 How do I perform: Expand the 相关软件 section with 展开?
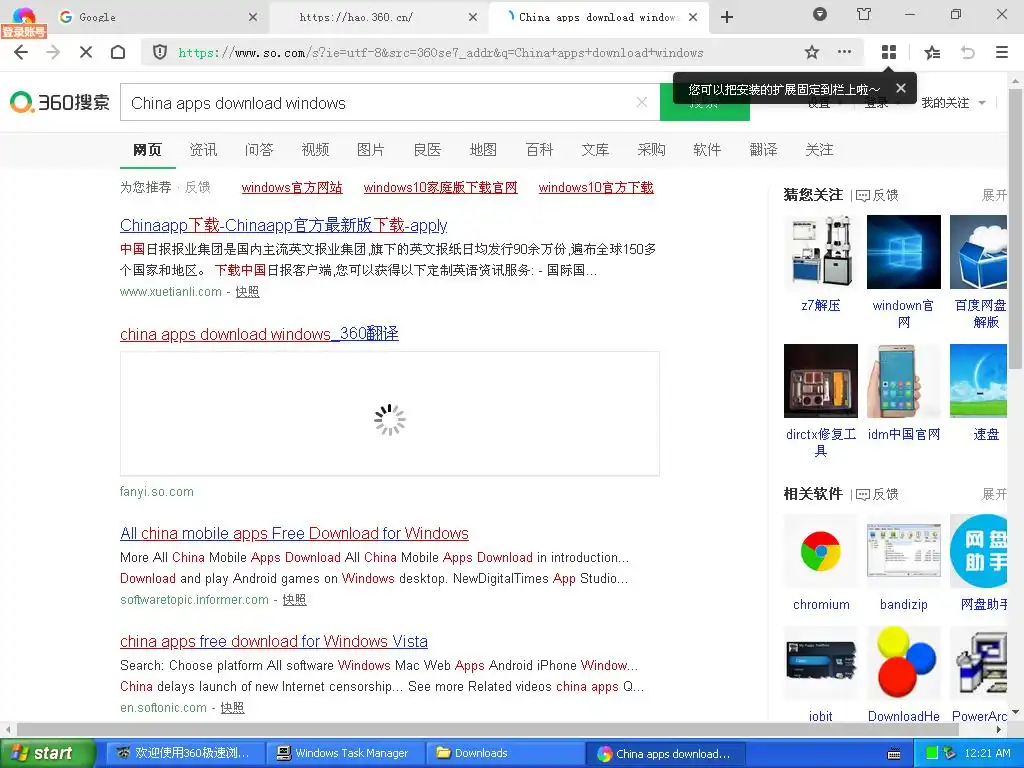pos(995,494)
